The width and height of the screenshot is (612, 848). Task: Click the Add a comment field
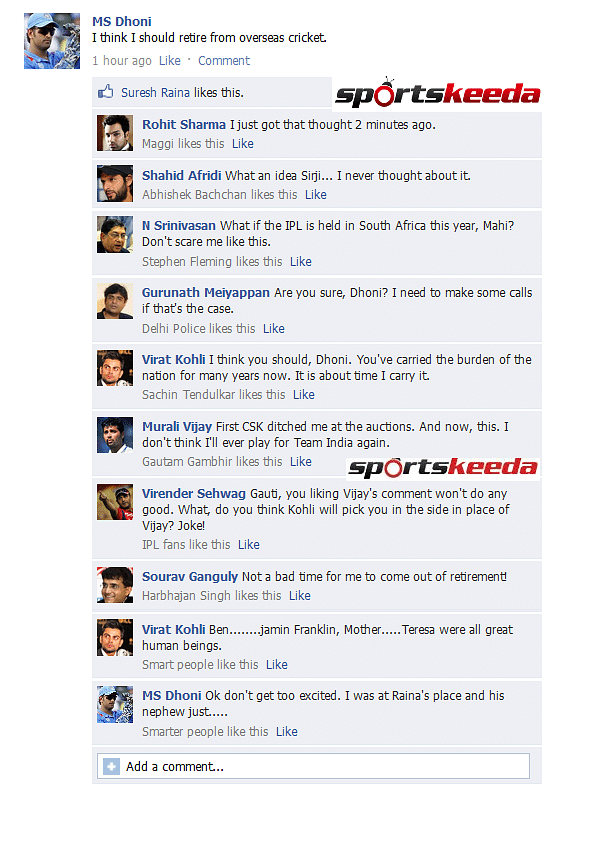pos(314,766)
